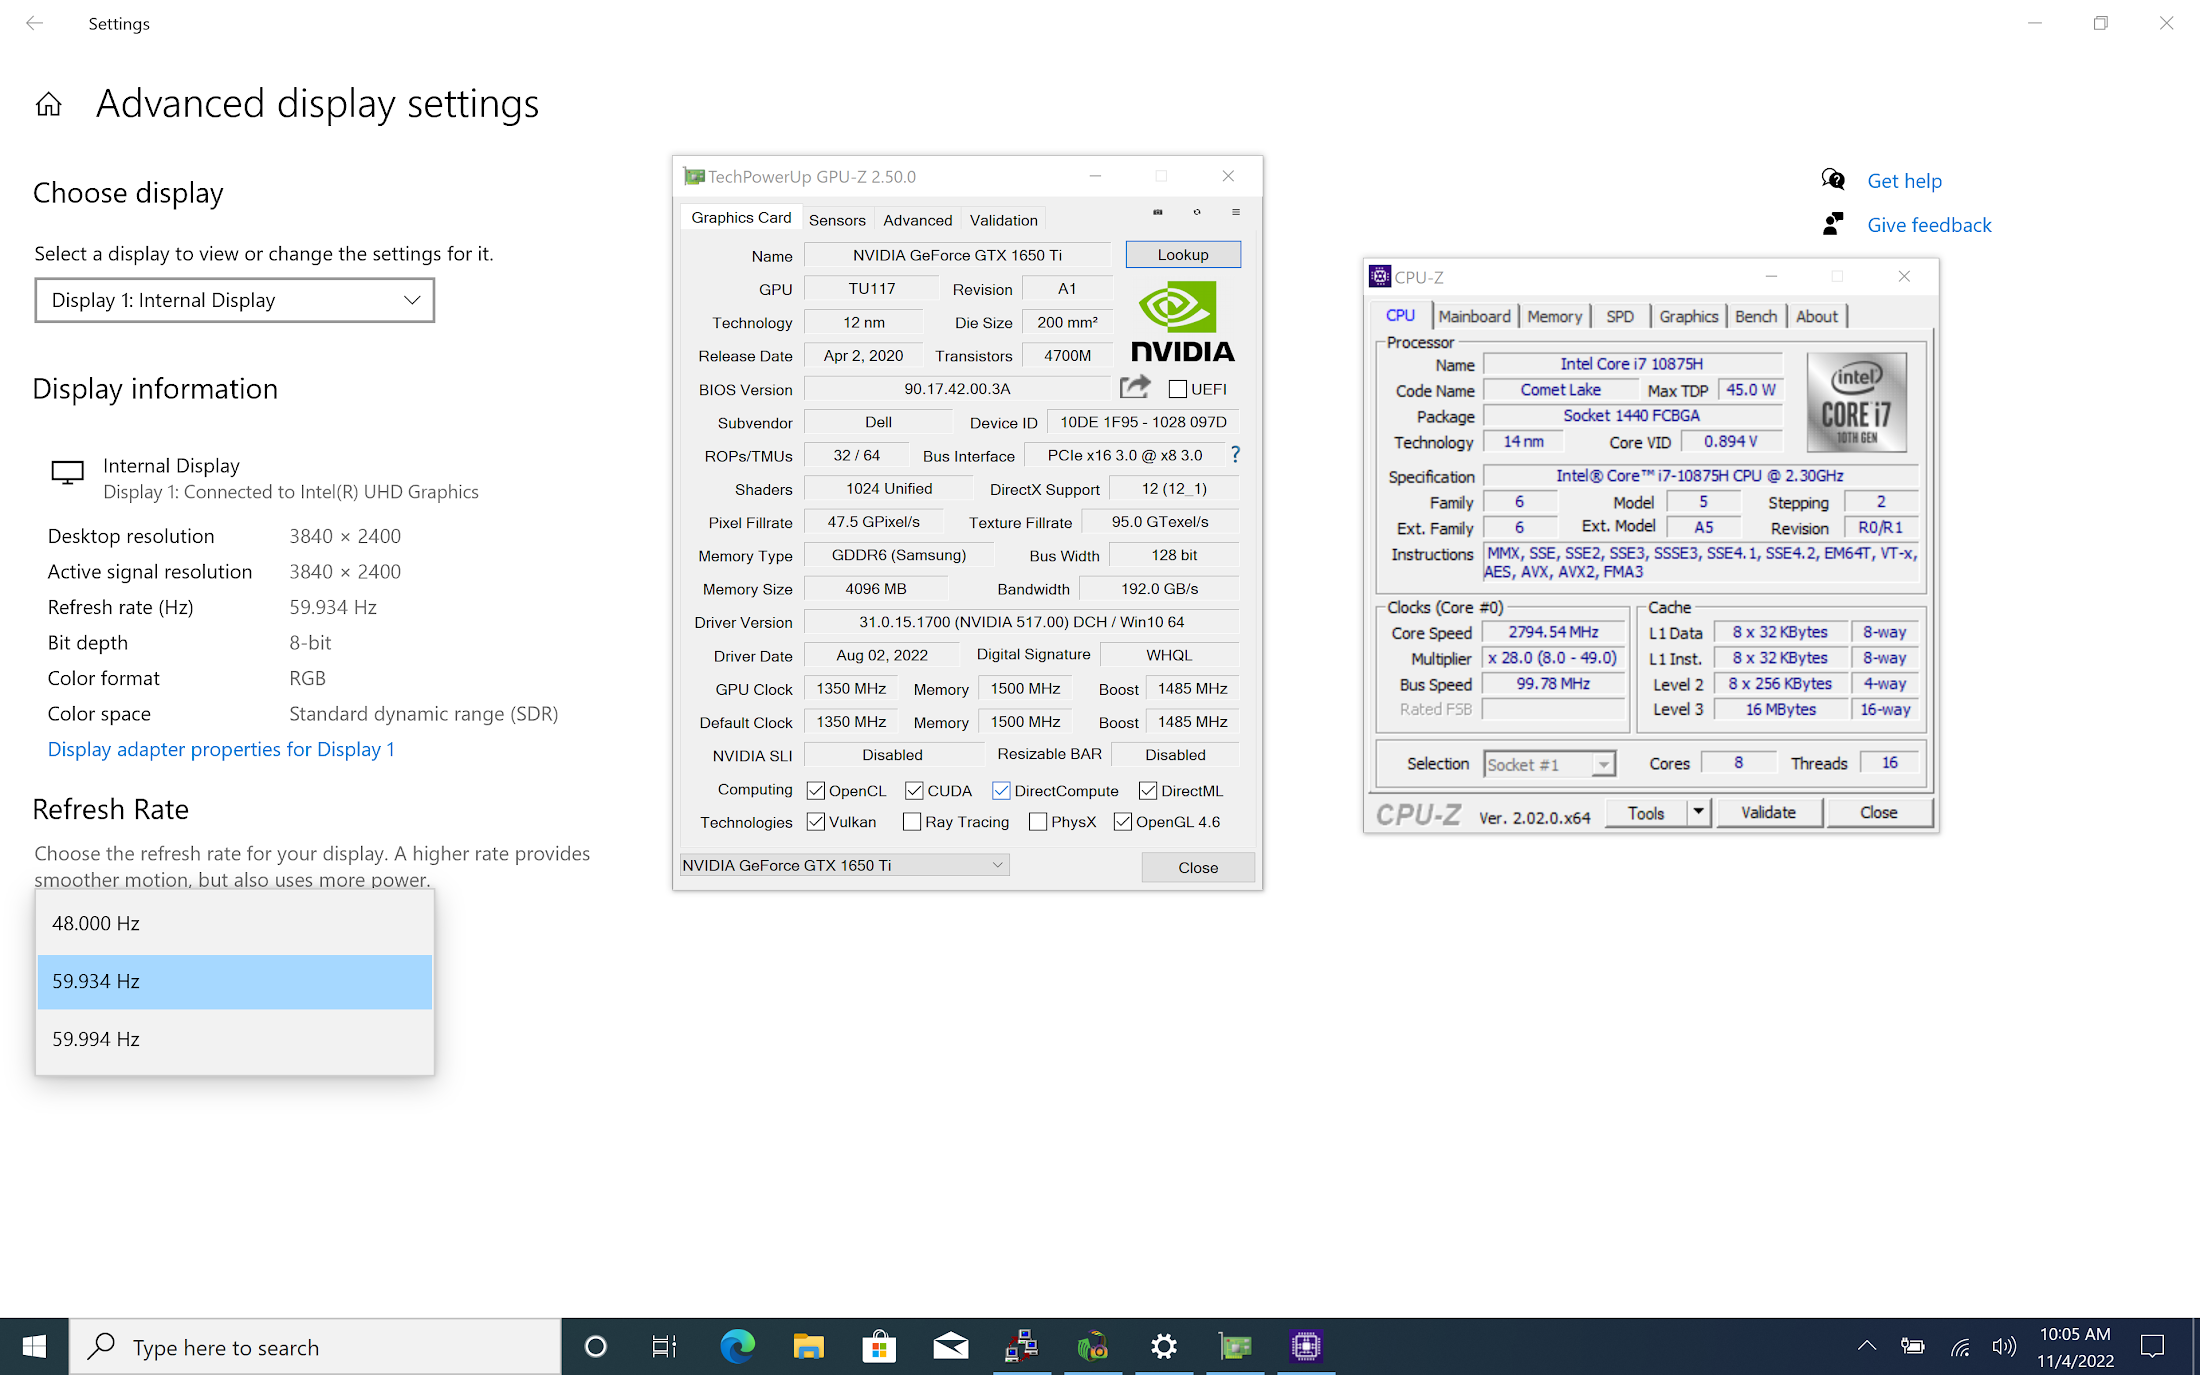
Task: Click the network computers app on taskbar
Action: point(1021,1347)
